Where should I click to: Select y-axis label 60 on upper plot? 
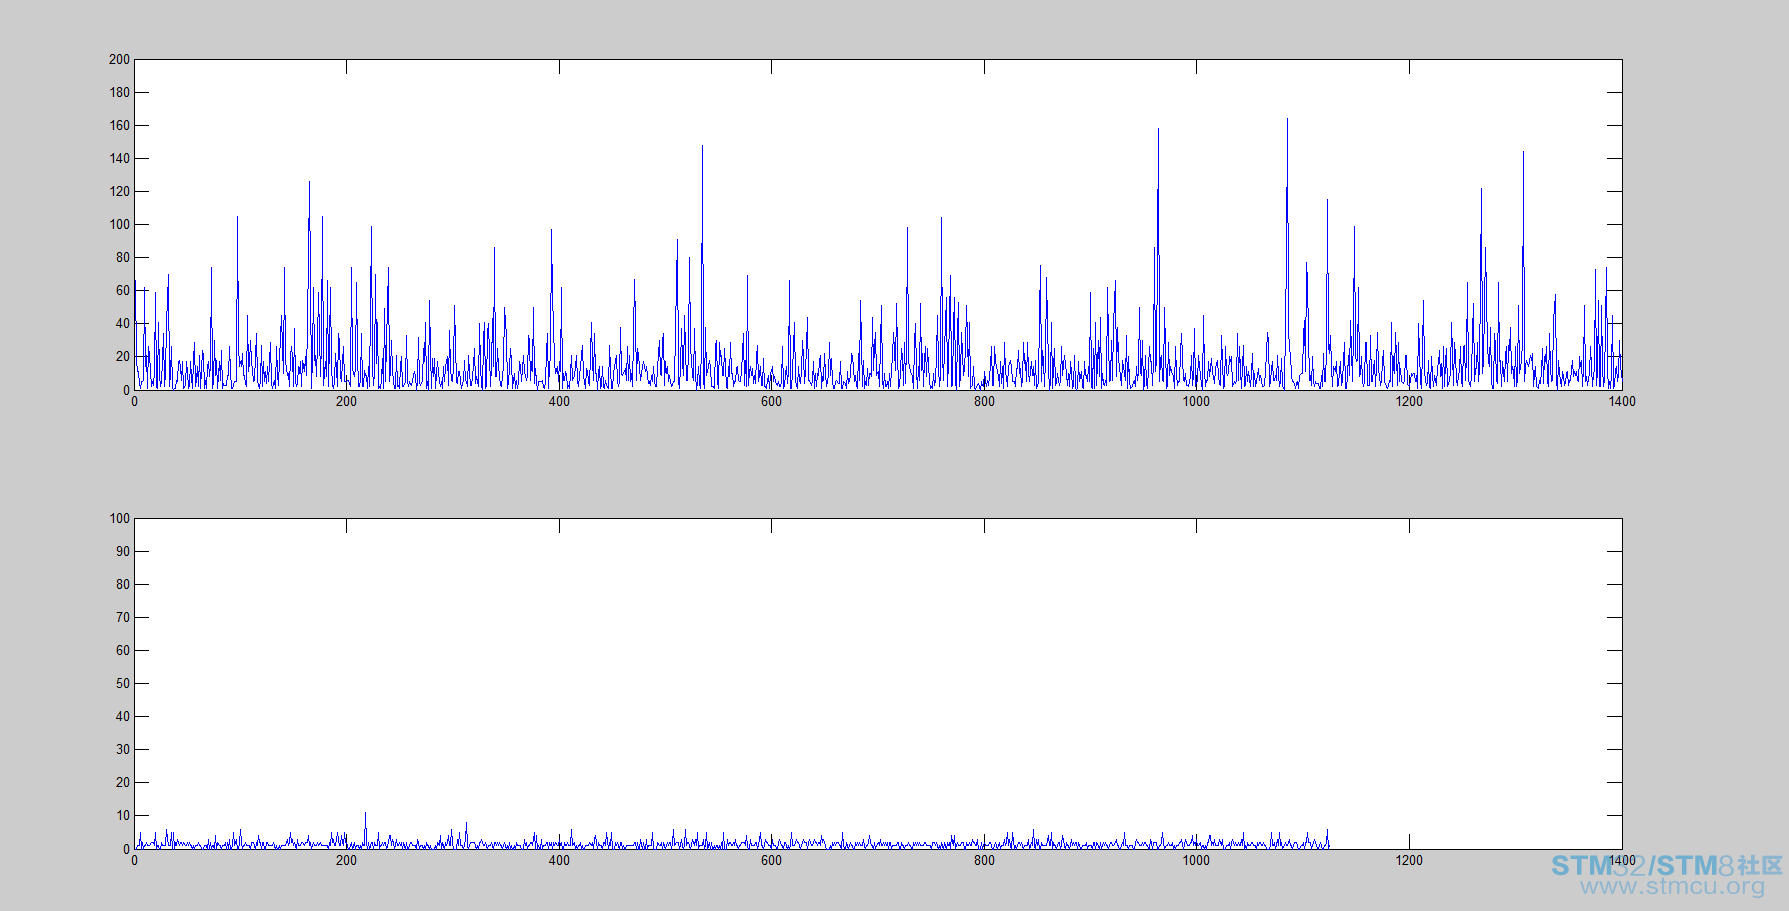(123, 290)
